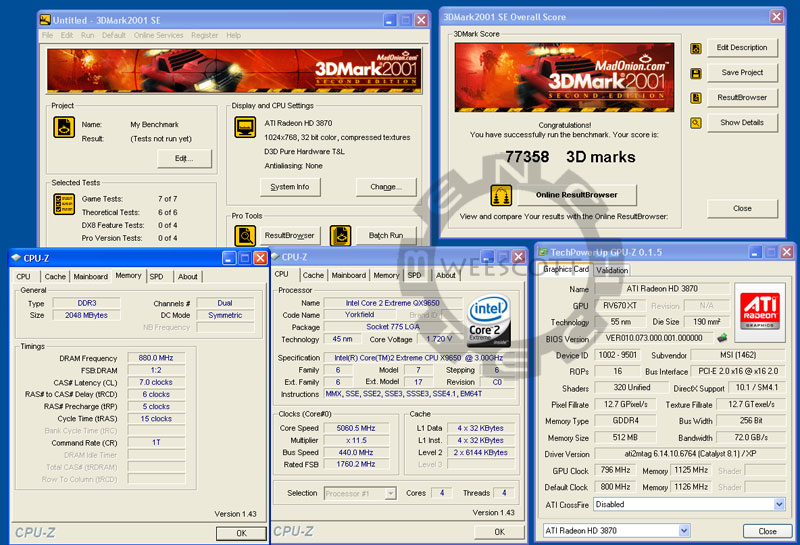This screenshot has height=545, width=800.
Task: Click the Rated FSB 1760.2 MHz field
Action: coord(356,464)
